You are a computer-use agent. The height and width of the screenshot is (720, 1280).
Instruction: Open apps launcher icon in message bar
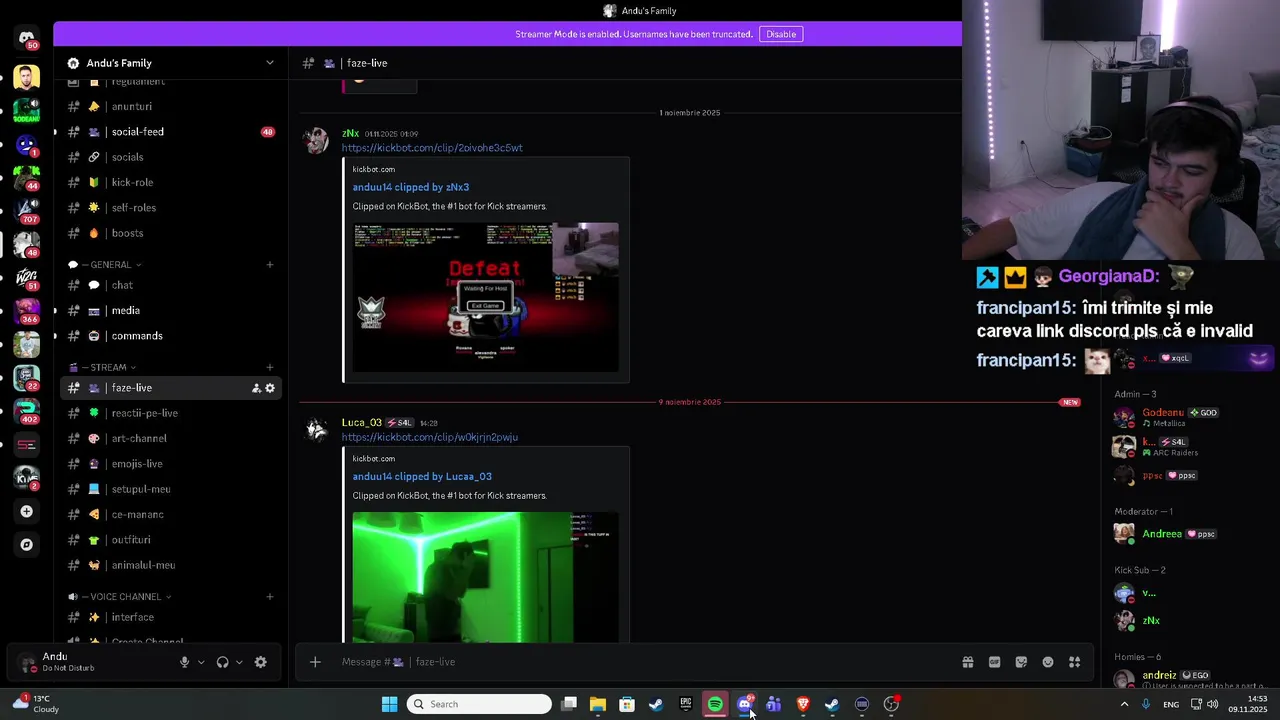[1075, 662]
